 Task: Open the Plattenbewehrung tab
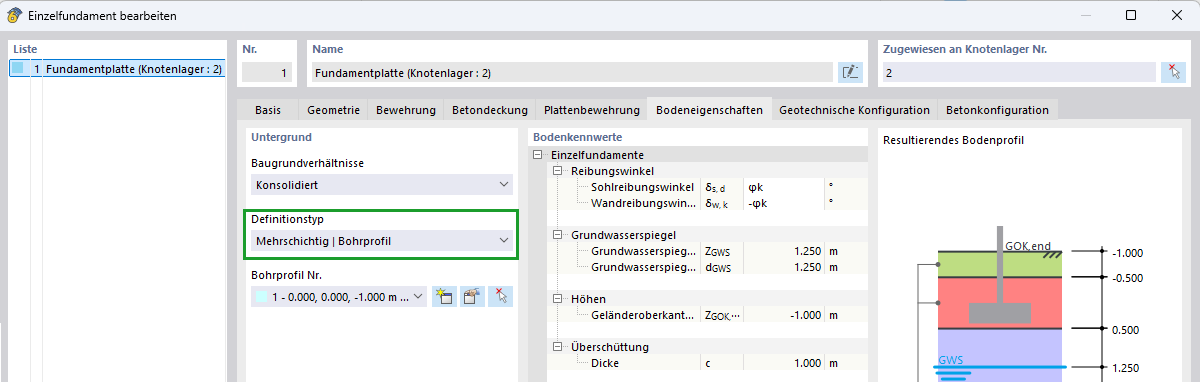[x=591, y=110]
